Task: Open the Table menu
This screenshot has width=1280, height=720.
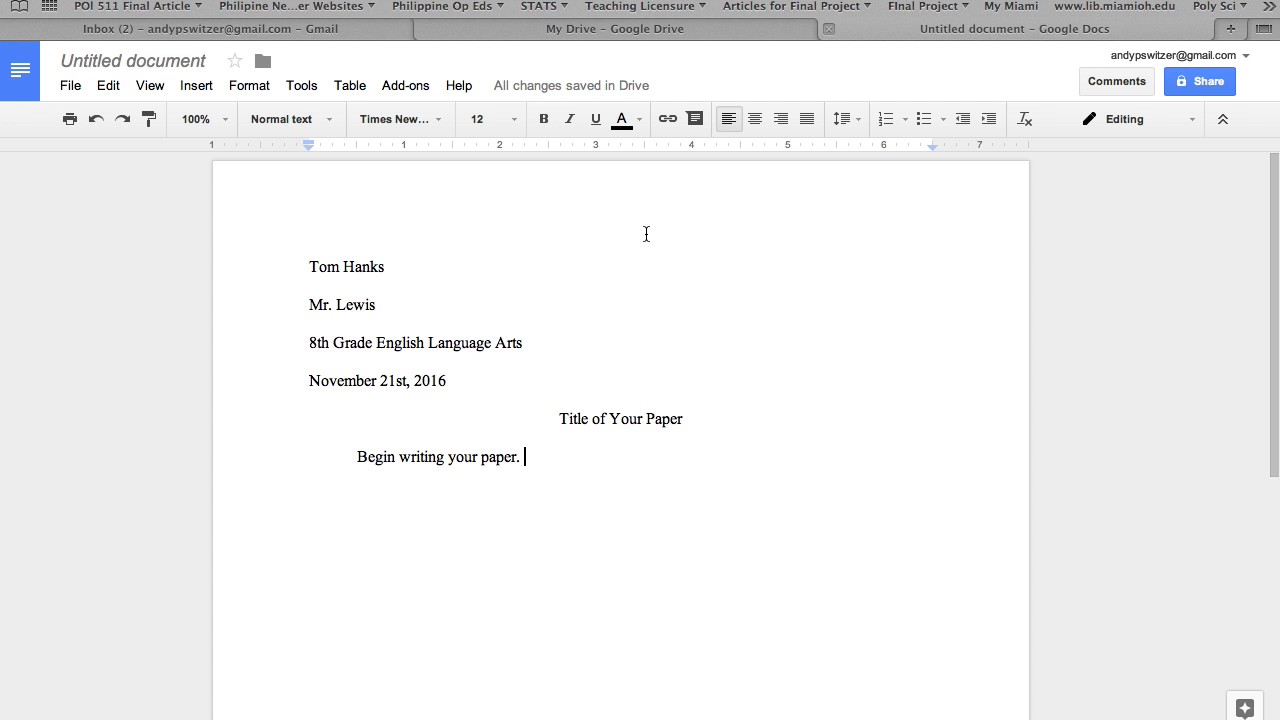Action: pyautogui.click(x=350, y=86)
